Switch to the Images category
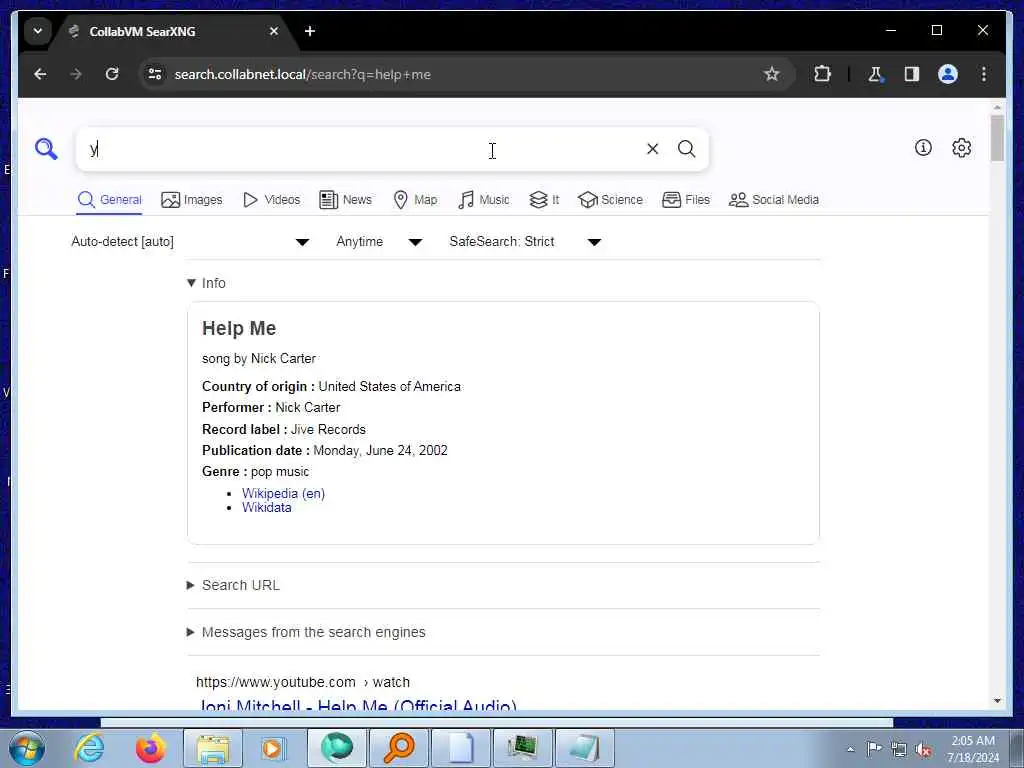 point(192,200)
